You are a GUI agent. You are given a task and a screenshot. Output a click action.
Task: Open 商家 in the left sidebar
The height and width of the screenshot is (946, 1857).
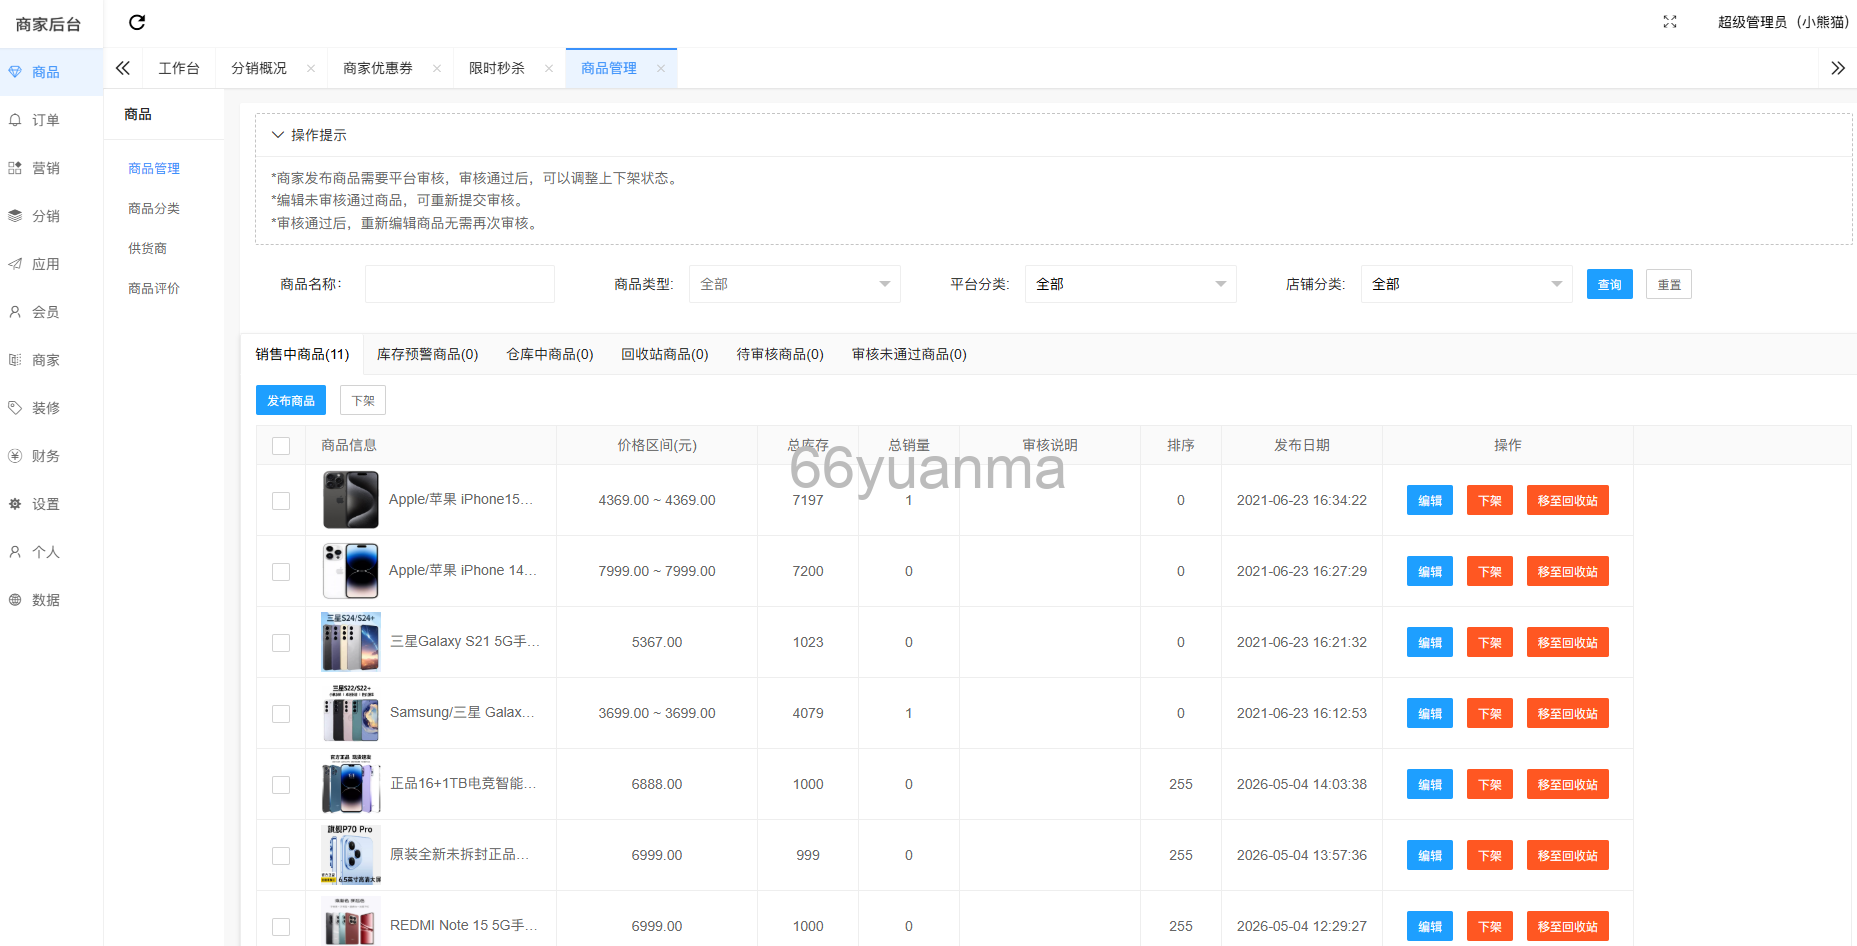tap(51, 360)
